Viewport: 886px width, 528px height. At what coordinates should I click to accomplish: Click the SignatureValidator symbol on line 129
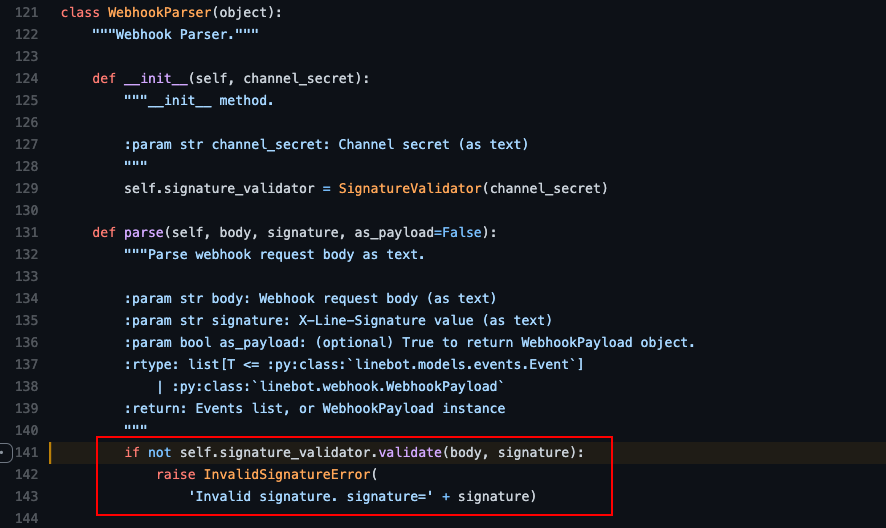pos(410,188)
